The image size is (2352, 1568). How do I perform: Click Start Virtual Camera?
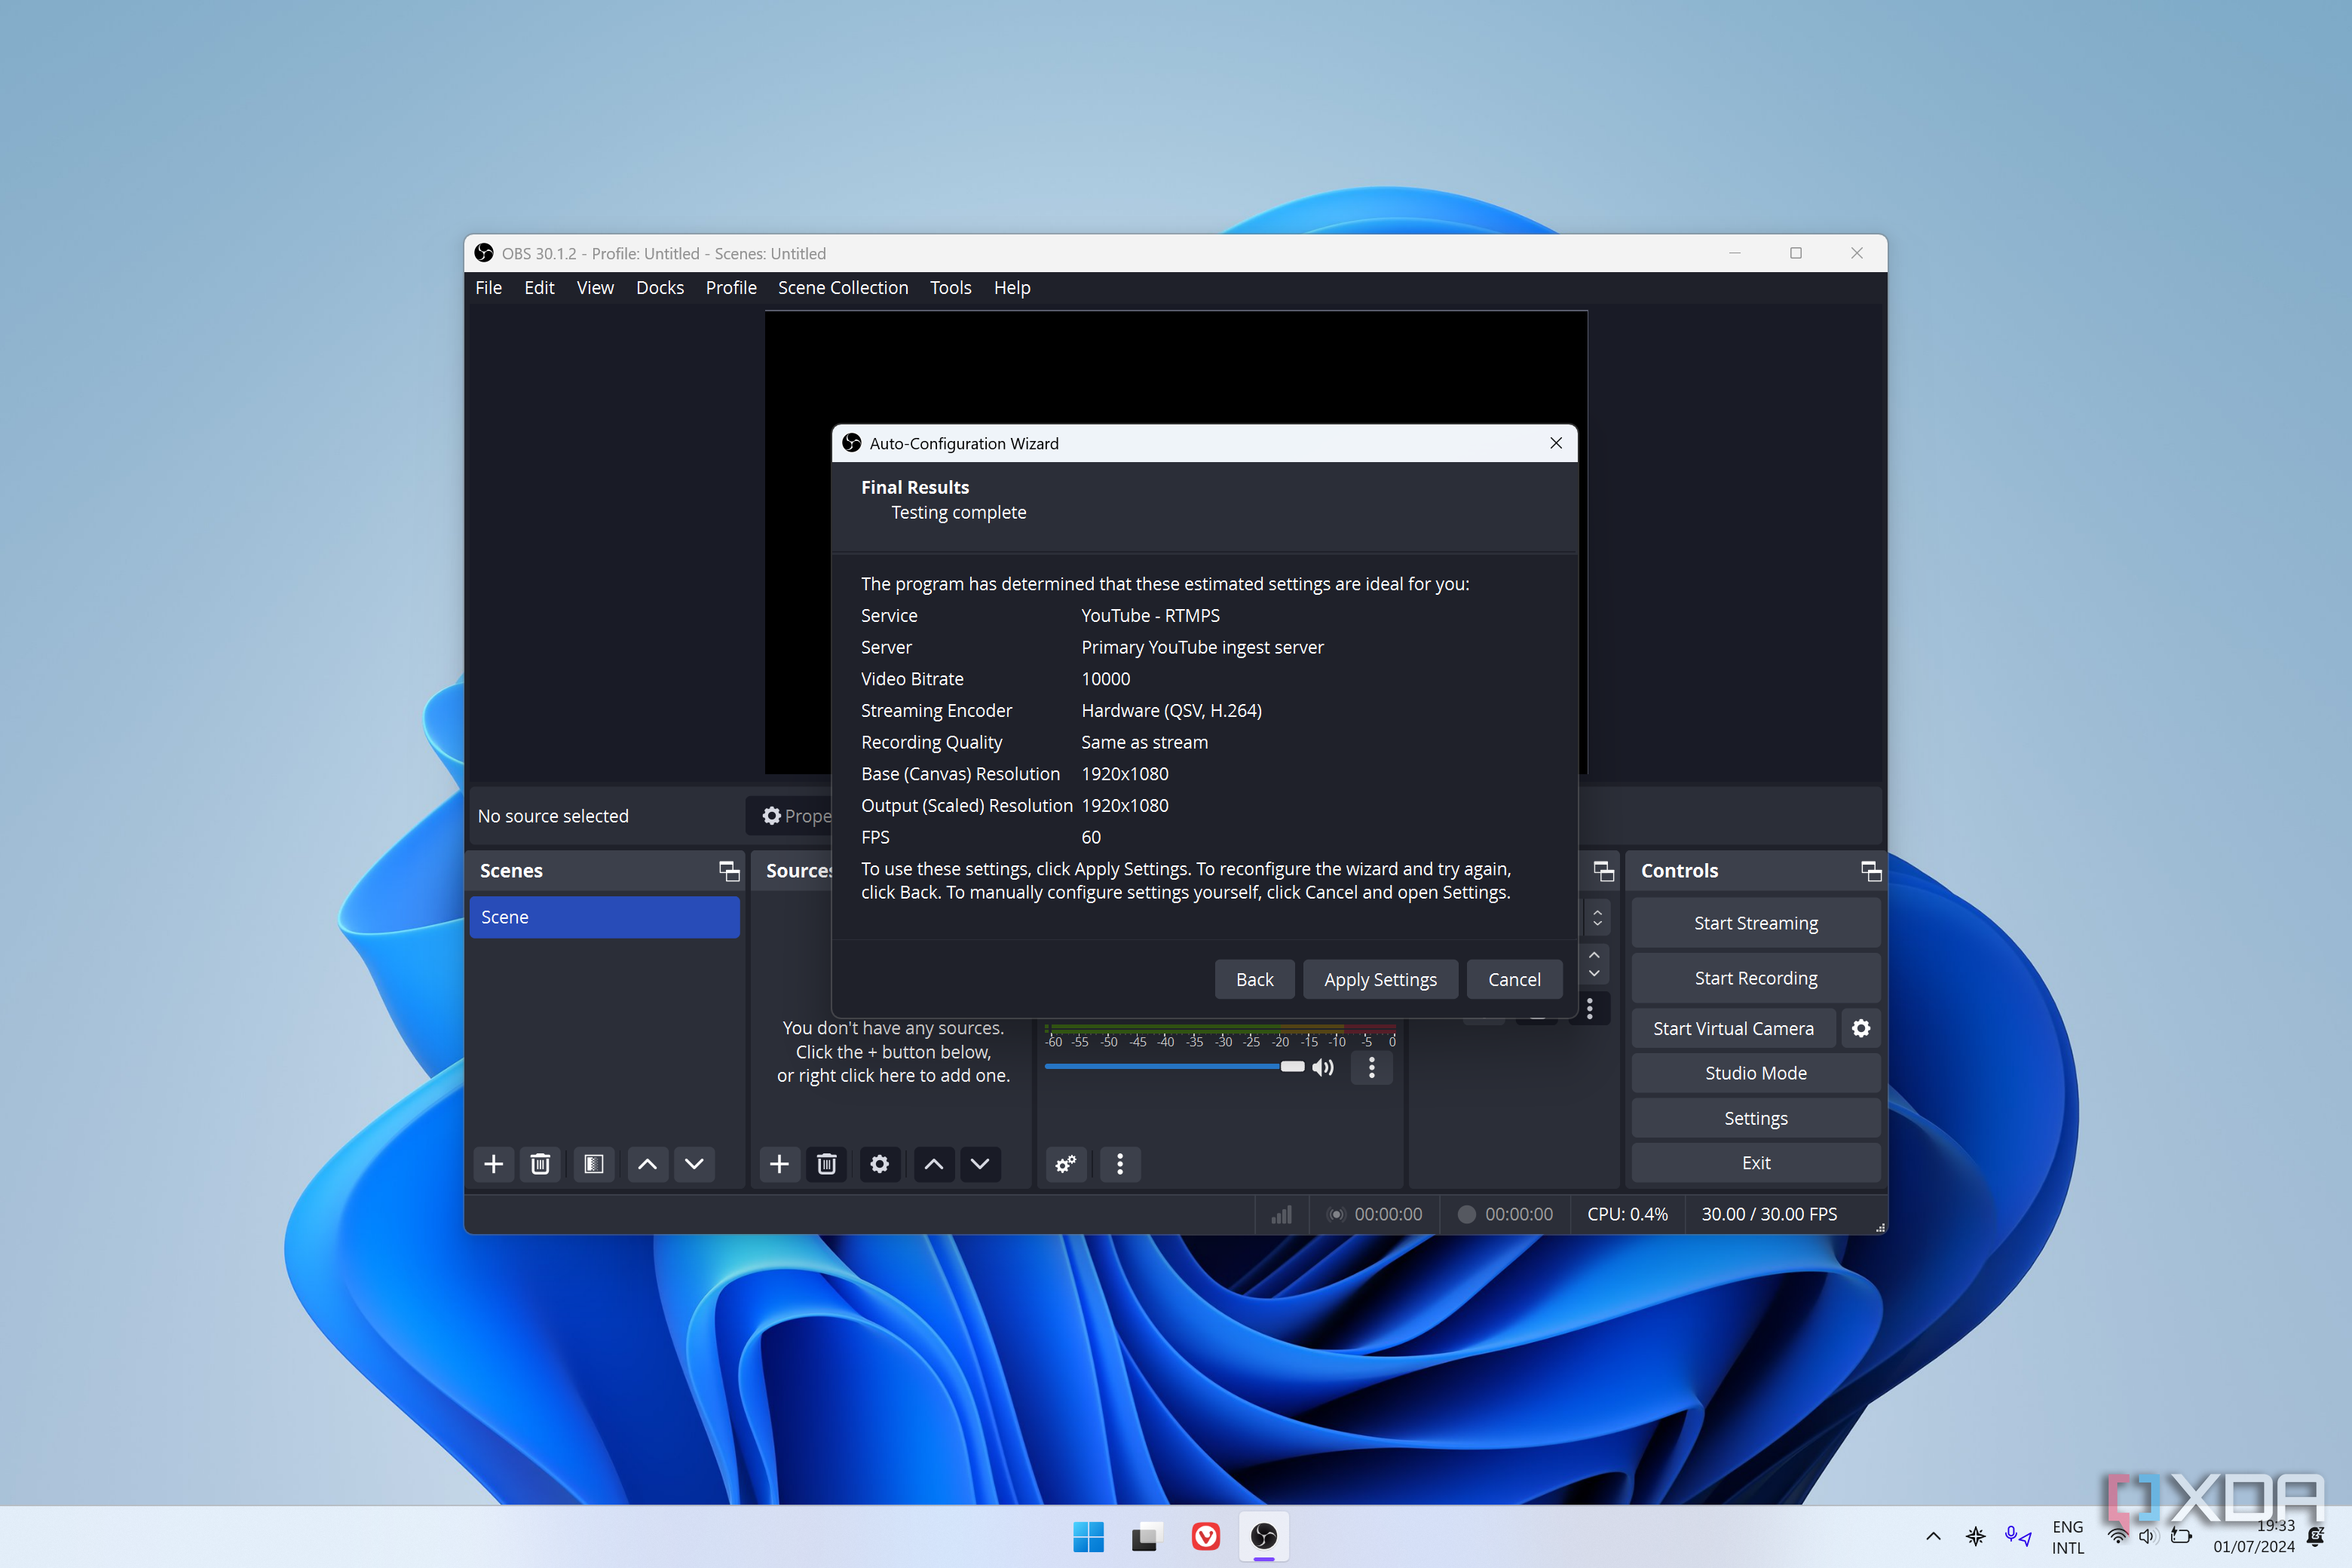tap(1733, 1028)
